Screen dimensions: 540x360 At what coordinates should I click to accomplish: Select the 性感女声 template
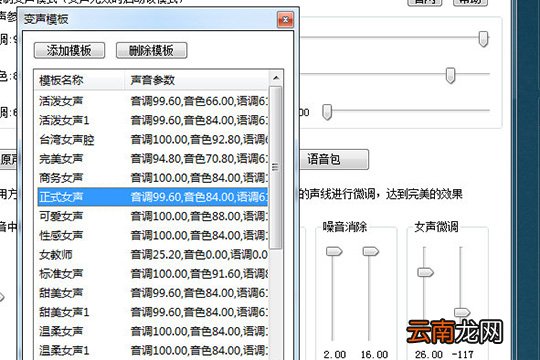[x=152, y=236]
